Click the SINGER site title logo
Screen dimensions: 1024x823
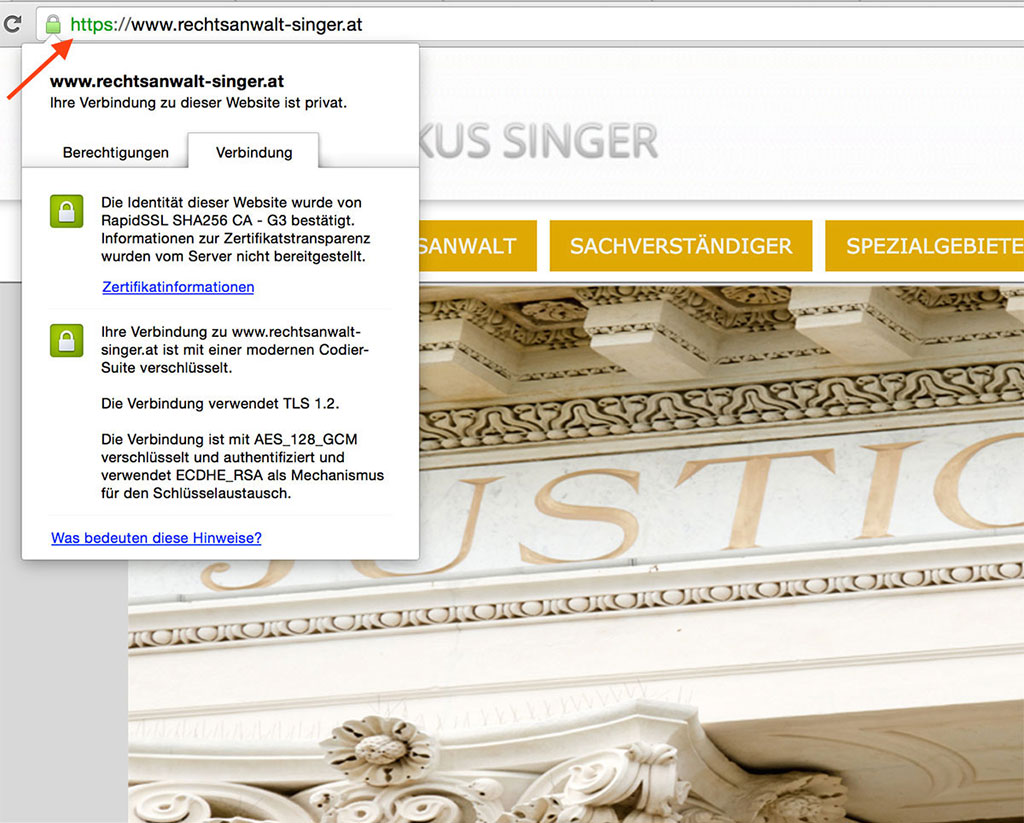538,140
